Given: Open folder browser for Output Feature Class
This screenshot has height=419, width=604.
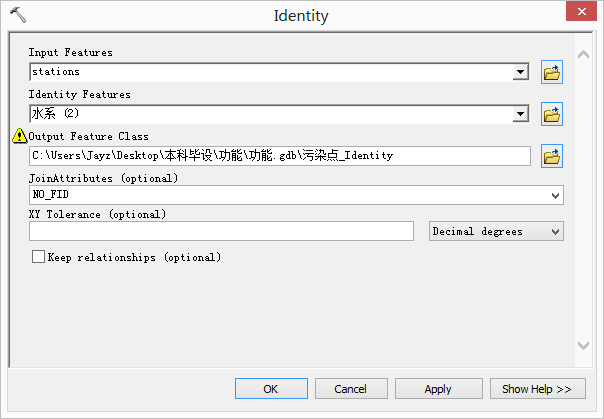Looking at the screenshot, I should (552, 156).
